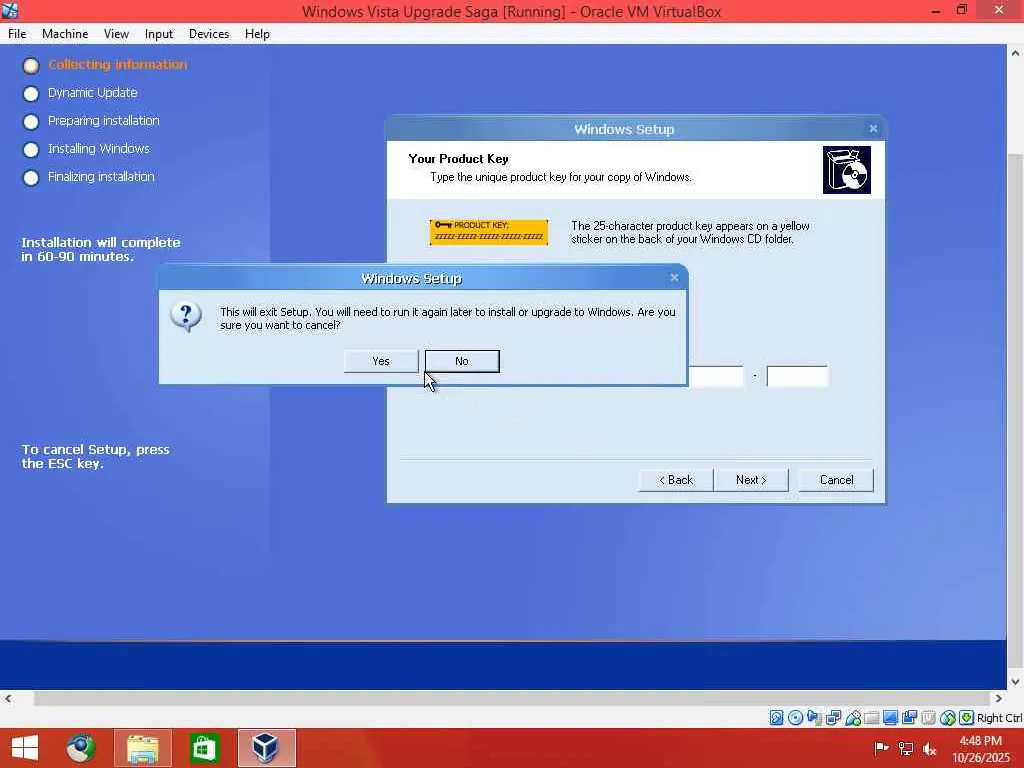The height and width of the screenshot is (768, 1024).
Task: Click the 'Dynamic Update' step text
Action: pyautogui.click(x=93, y=93)
